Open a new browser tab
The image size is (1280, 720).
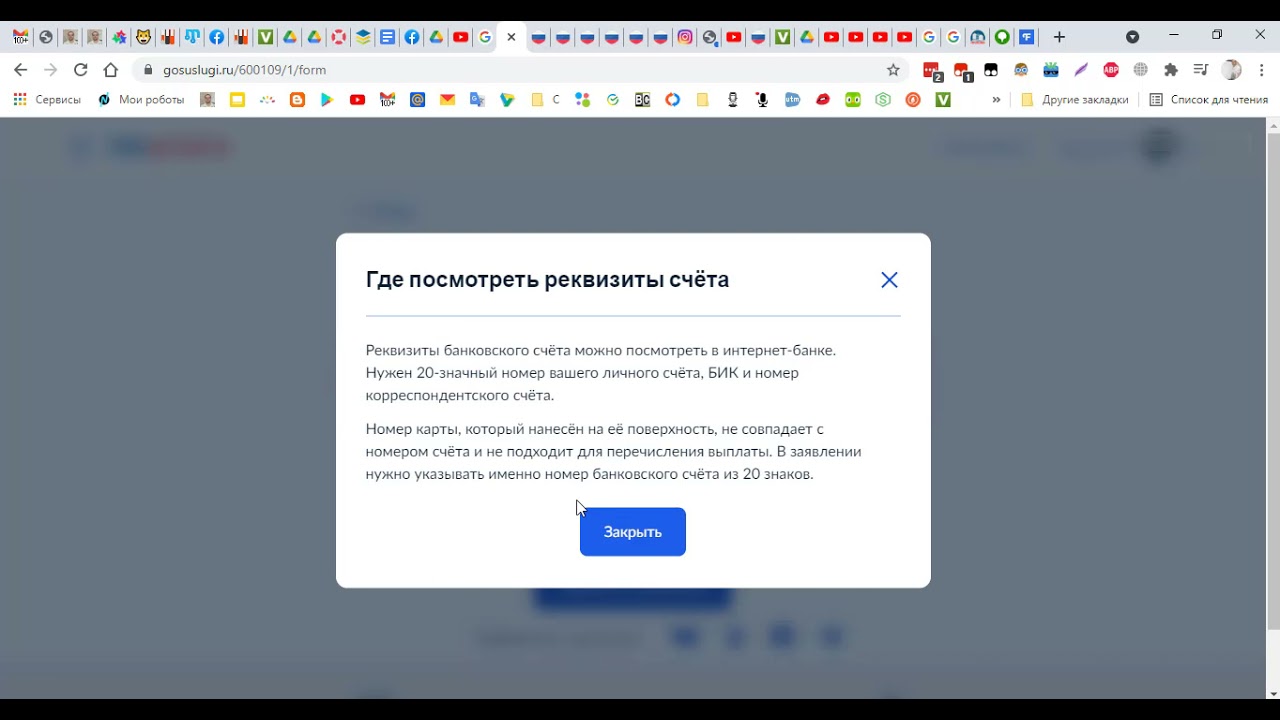[1059, 37]
